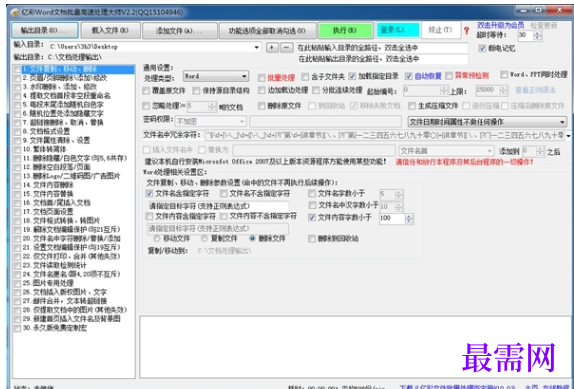Click the empty log output text area
Screen dimensions: 574x389
[355, 347]
